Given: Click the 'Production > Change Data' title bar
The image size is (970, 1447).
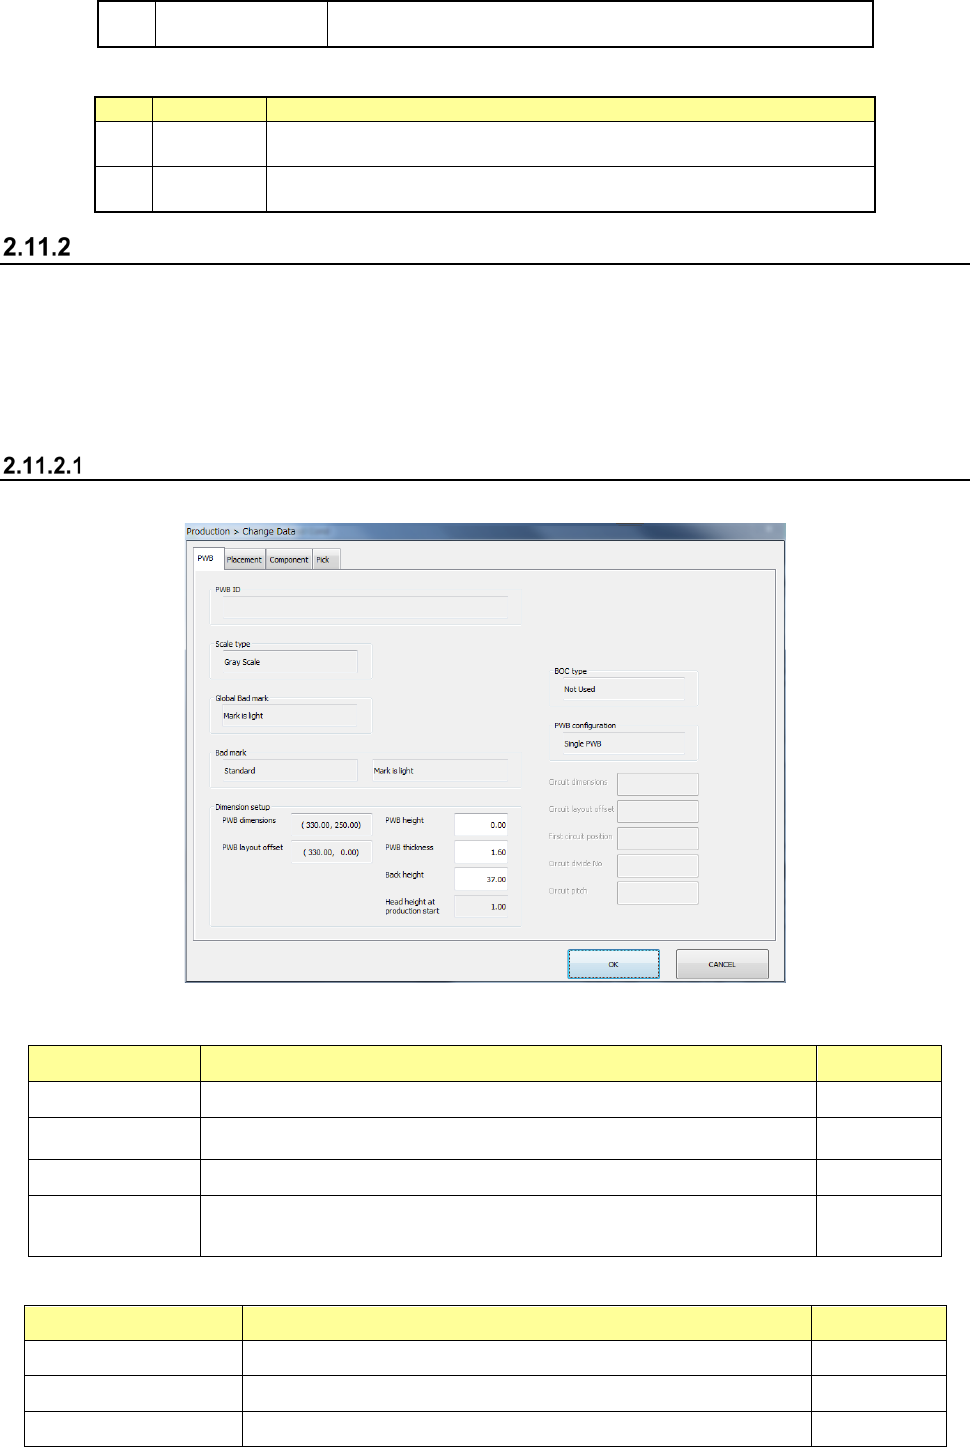Looking at the screenshot, I should coord(485,532).
